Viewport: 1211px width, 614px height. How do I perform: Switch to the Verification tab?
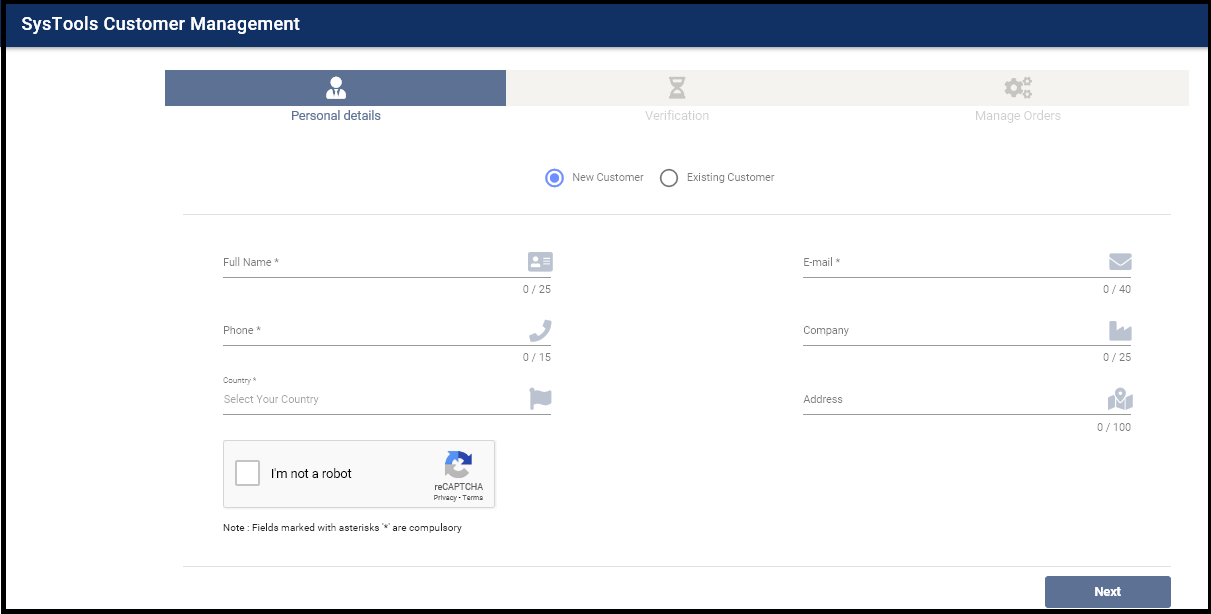tap(676, 95)
